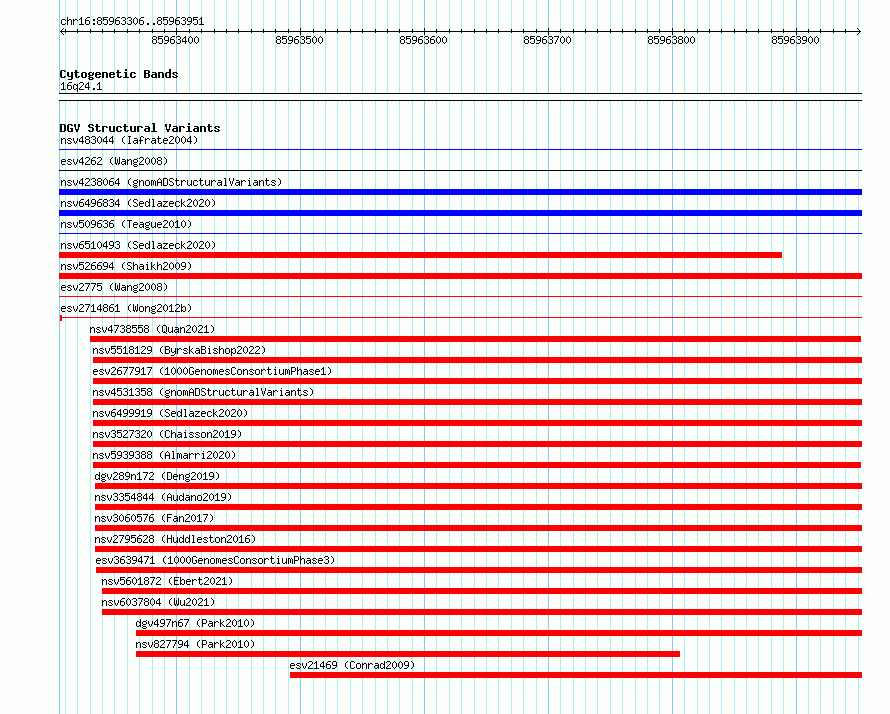
Task: Click the red bar of esv3639471
Action: (x=479, y=570)
